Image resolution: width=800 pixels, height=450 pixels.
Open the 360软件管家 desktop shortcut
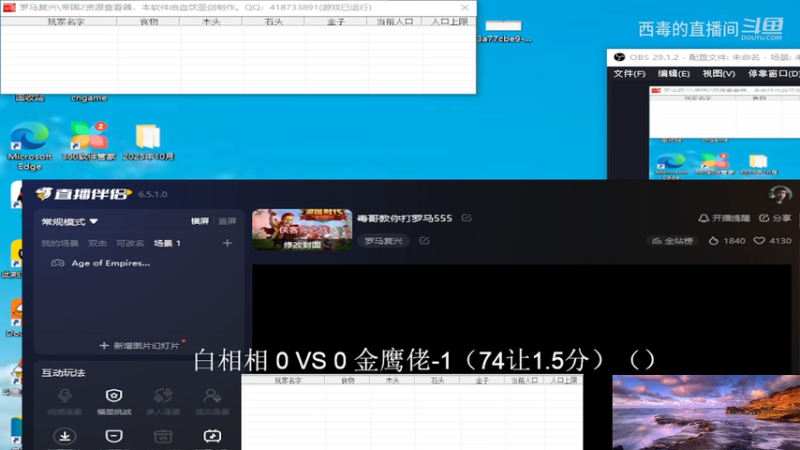coord(89,141)
